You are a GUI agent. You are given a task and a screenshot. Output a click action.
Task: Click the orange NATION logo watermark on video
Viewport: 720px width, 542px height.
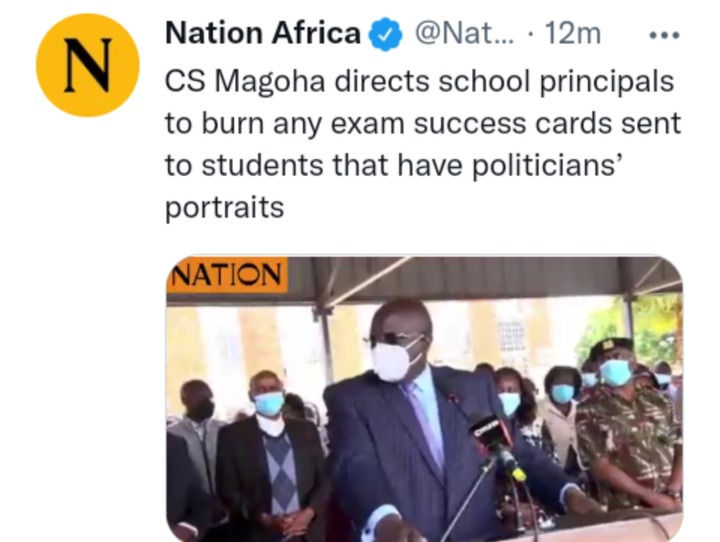(227, 275)
